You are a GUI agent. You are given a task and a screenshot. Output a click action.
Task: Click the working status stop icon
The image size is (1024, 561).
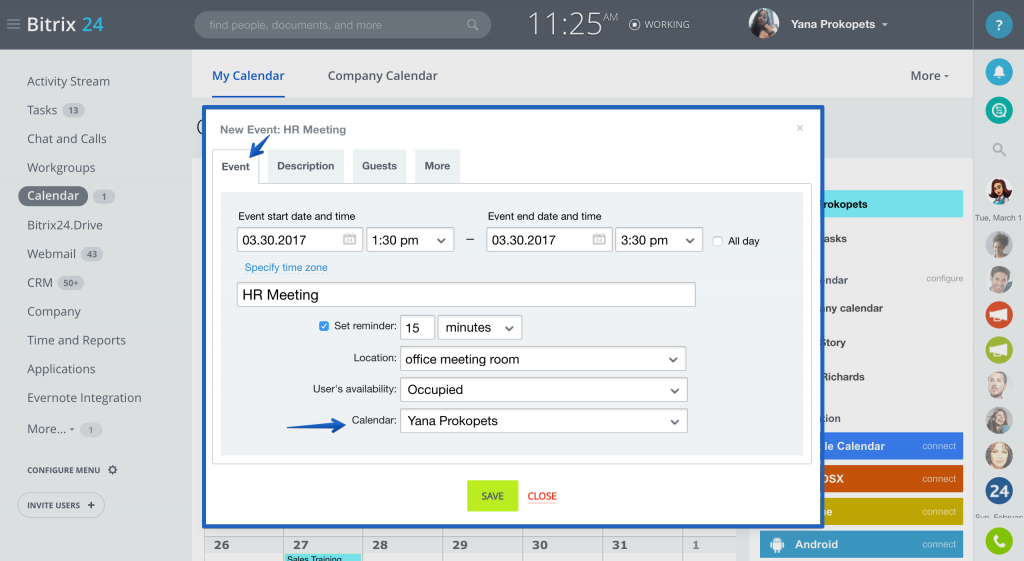634,25
